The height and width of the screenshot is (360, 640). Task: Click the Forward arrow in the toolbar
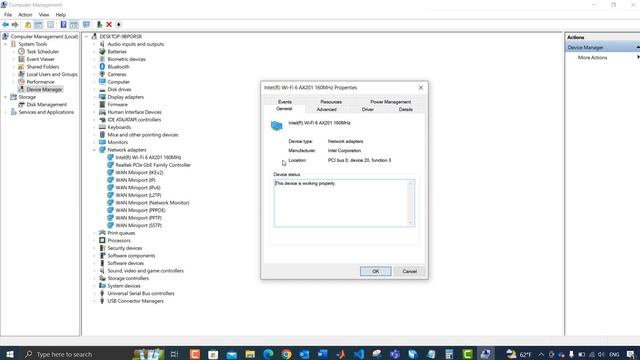point(15,25)
